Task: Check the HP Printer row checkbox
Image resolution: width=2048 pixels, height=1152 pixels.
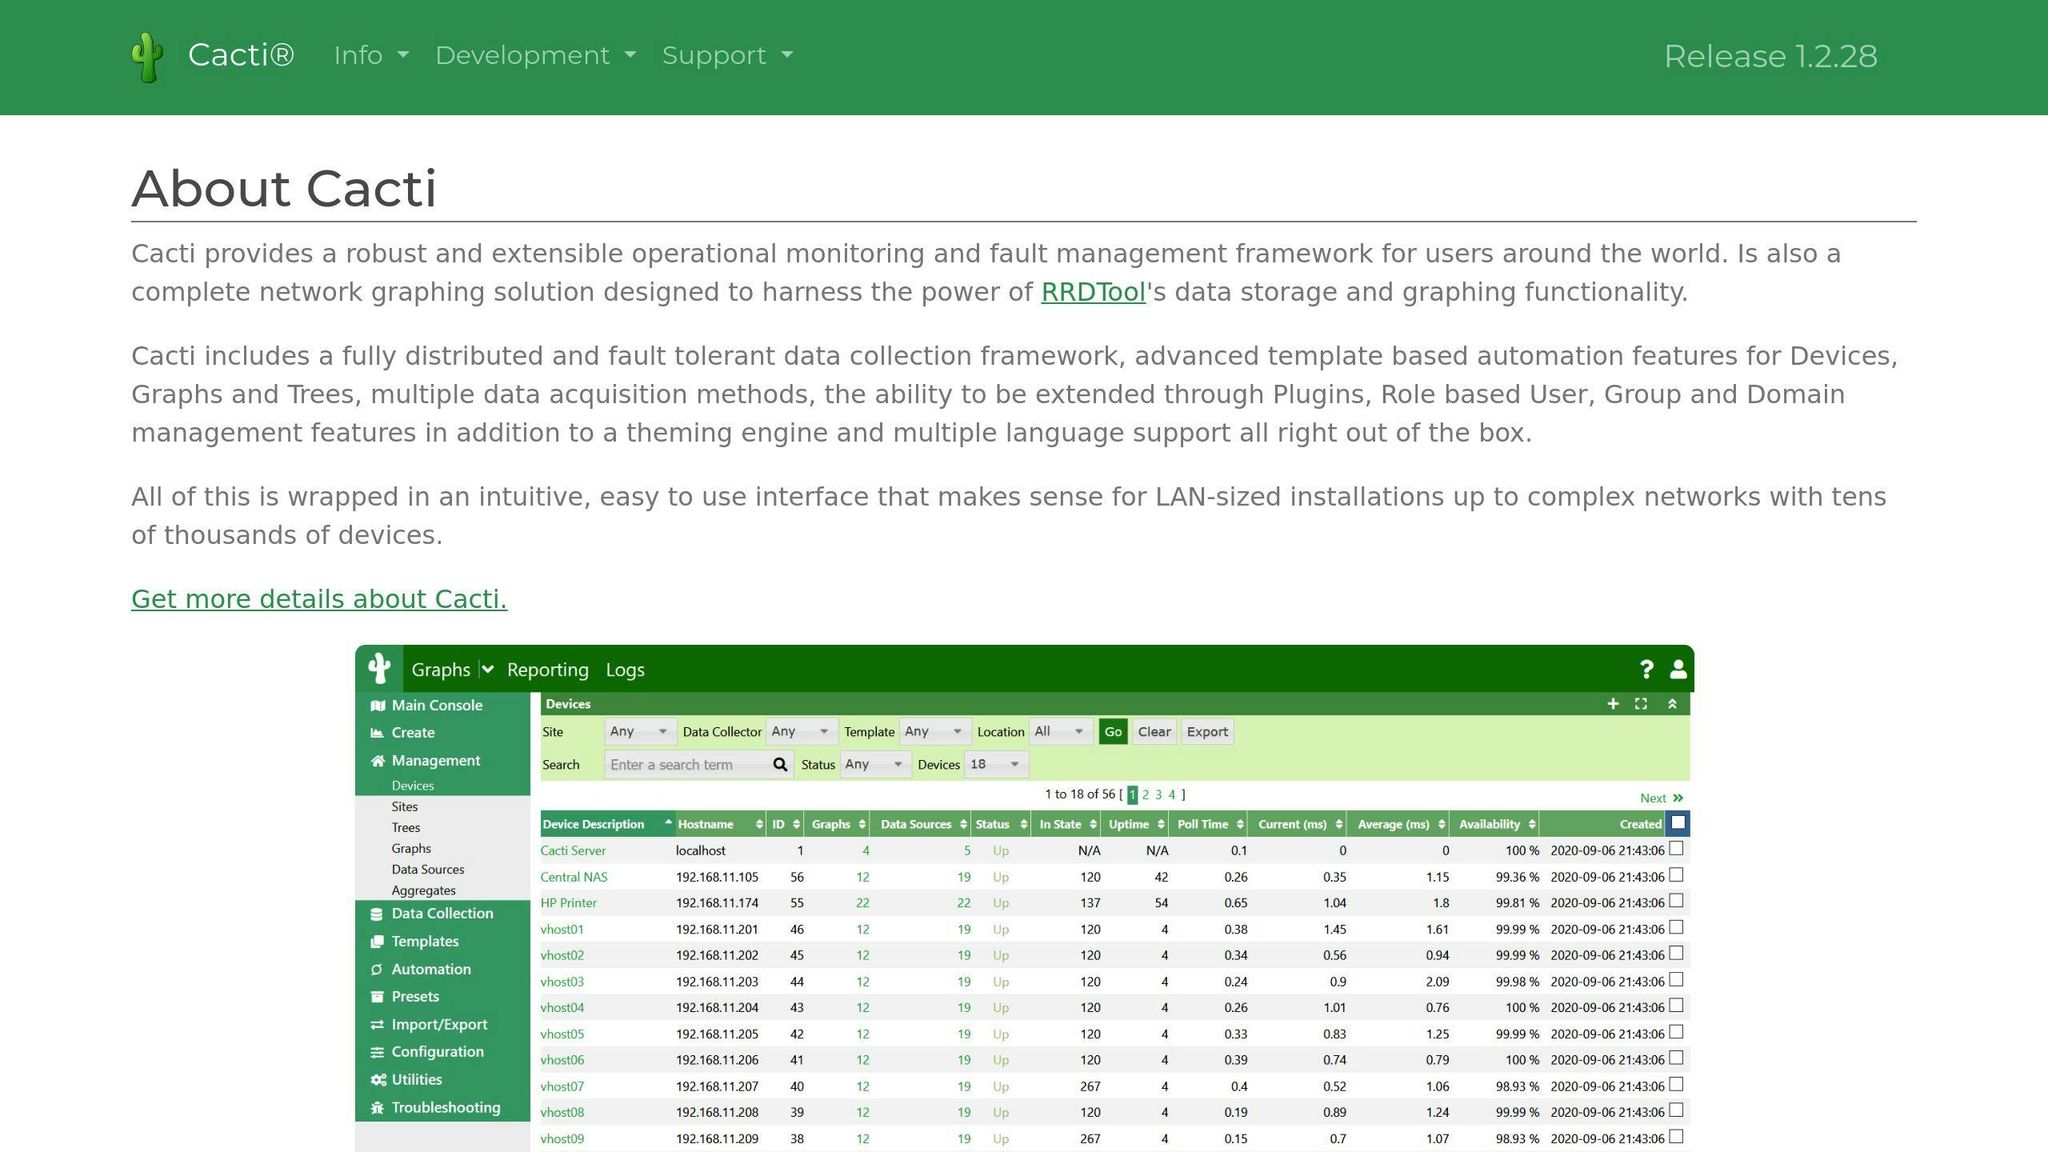Action: (x=1676, y=901)
